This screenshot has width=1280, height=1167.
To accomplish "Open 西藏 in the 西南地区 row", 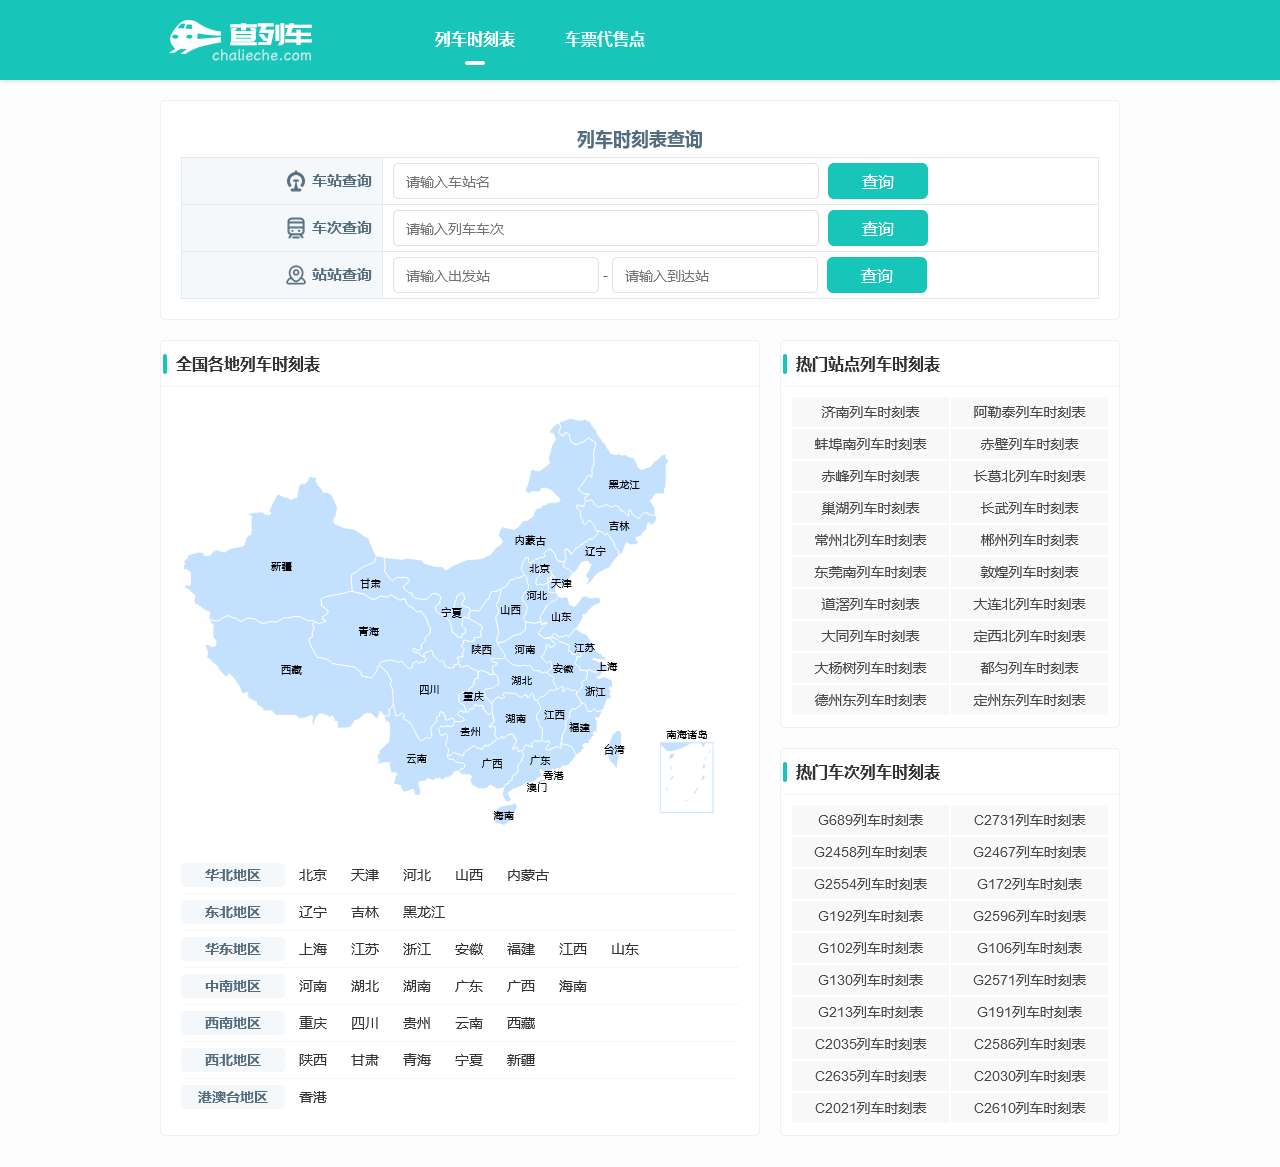I will (x=521, y=1023).
